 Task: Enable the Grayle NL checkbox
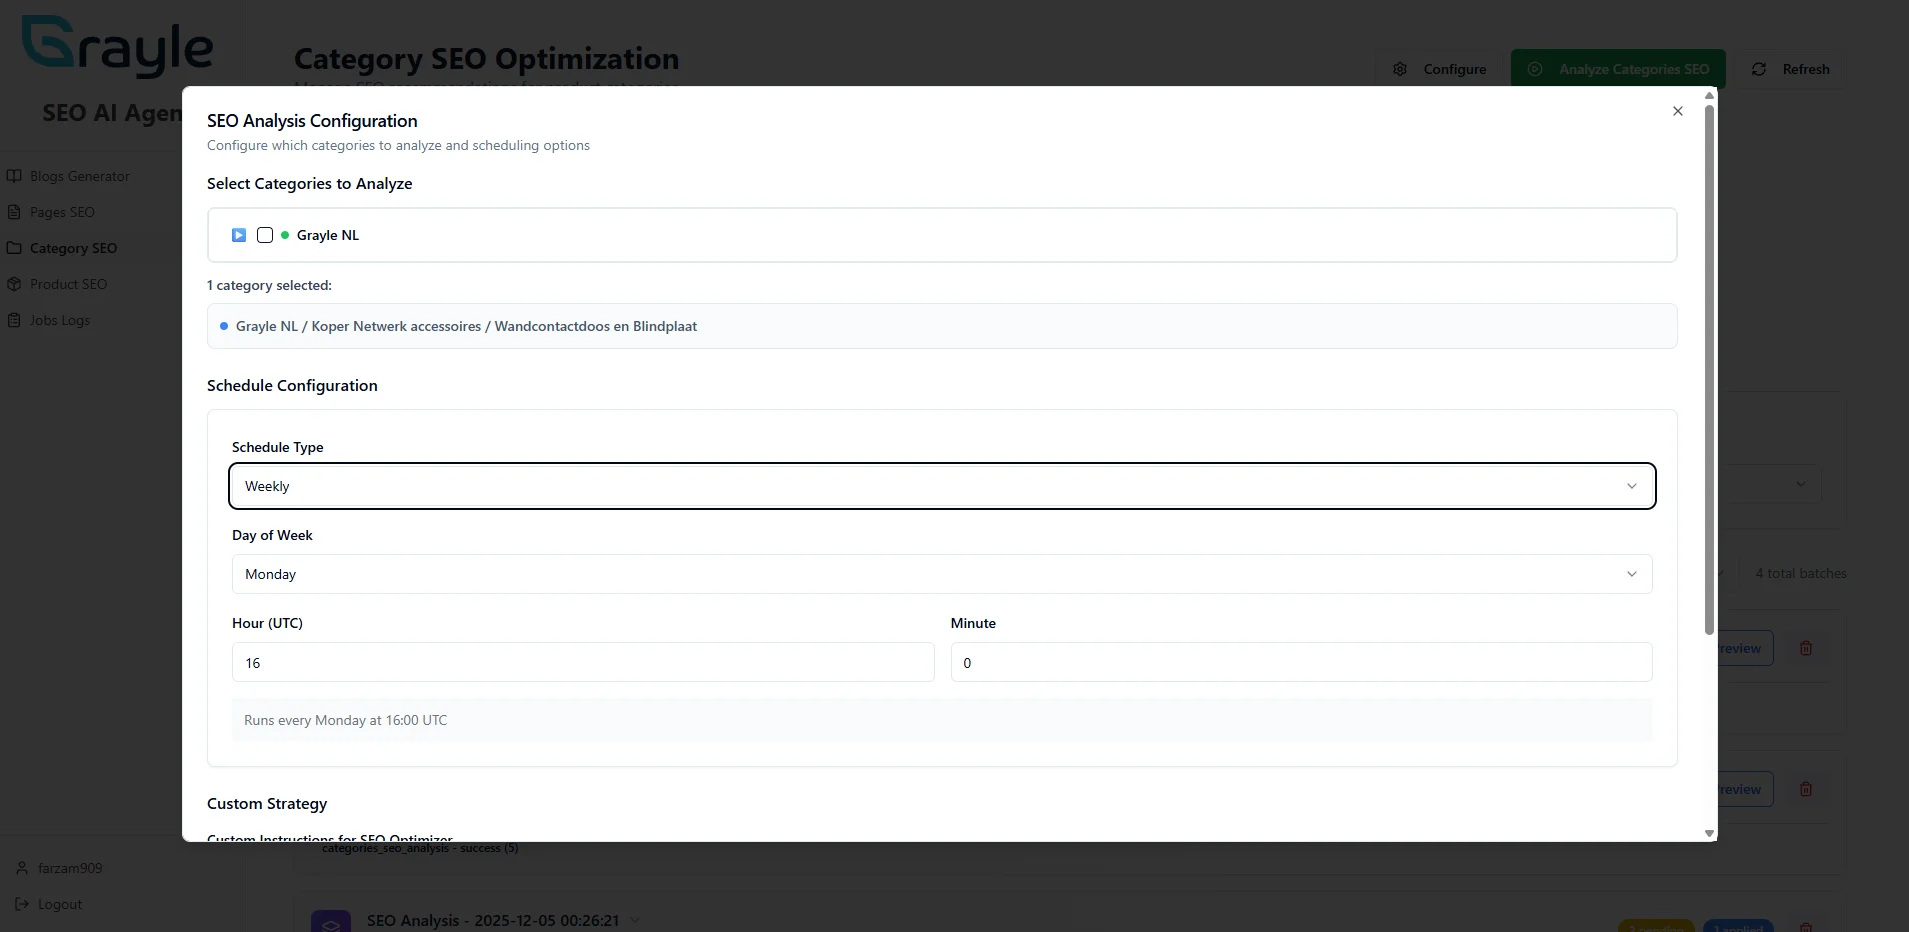tap(264, 234)
